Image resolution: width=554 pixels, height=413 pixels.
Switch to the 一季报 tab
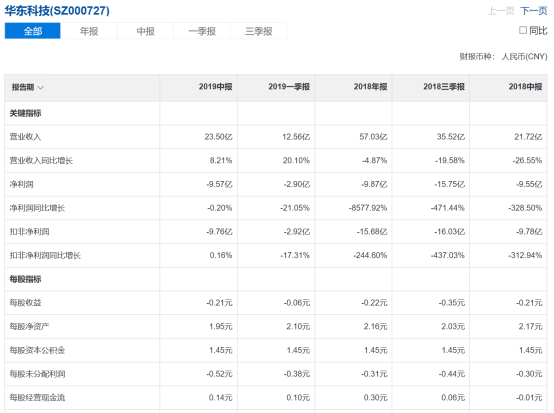point(202,31)
